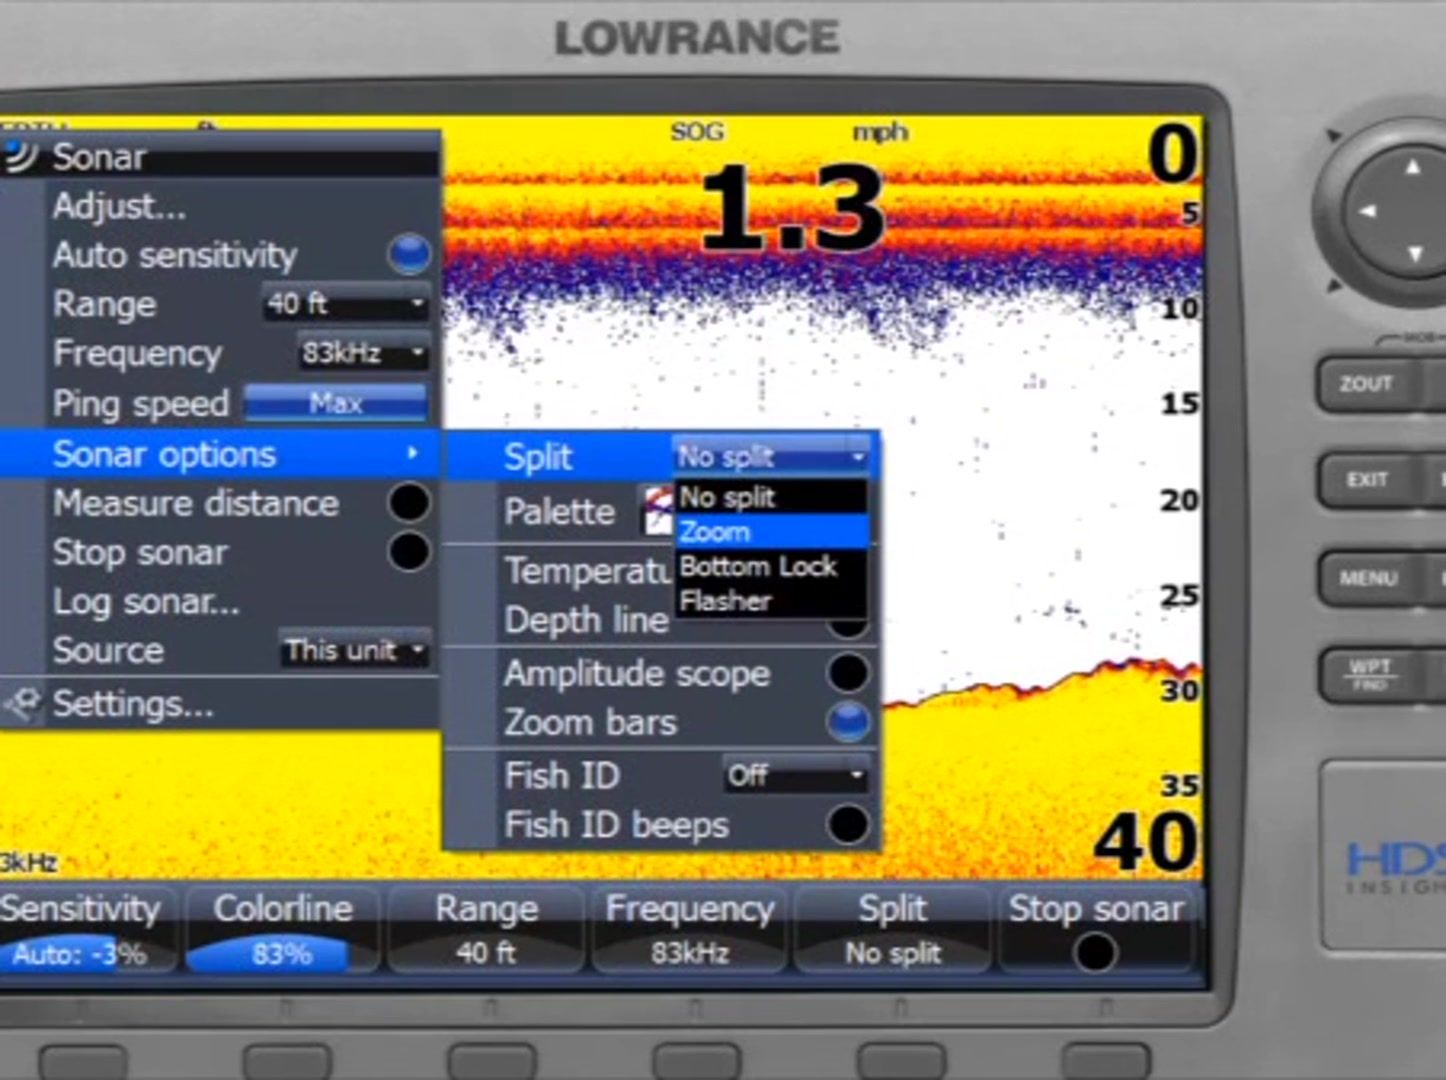Toggle Auto sensitivity off

[409, 254]
